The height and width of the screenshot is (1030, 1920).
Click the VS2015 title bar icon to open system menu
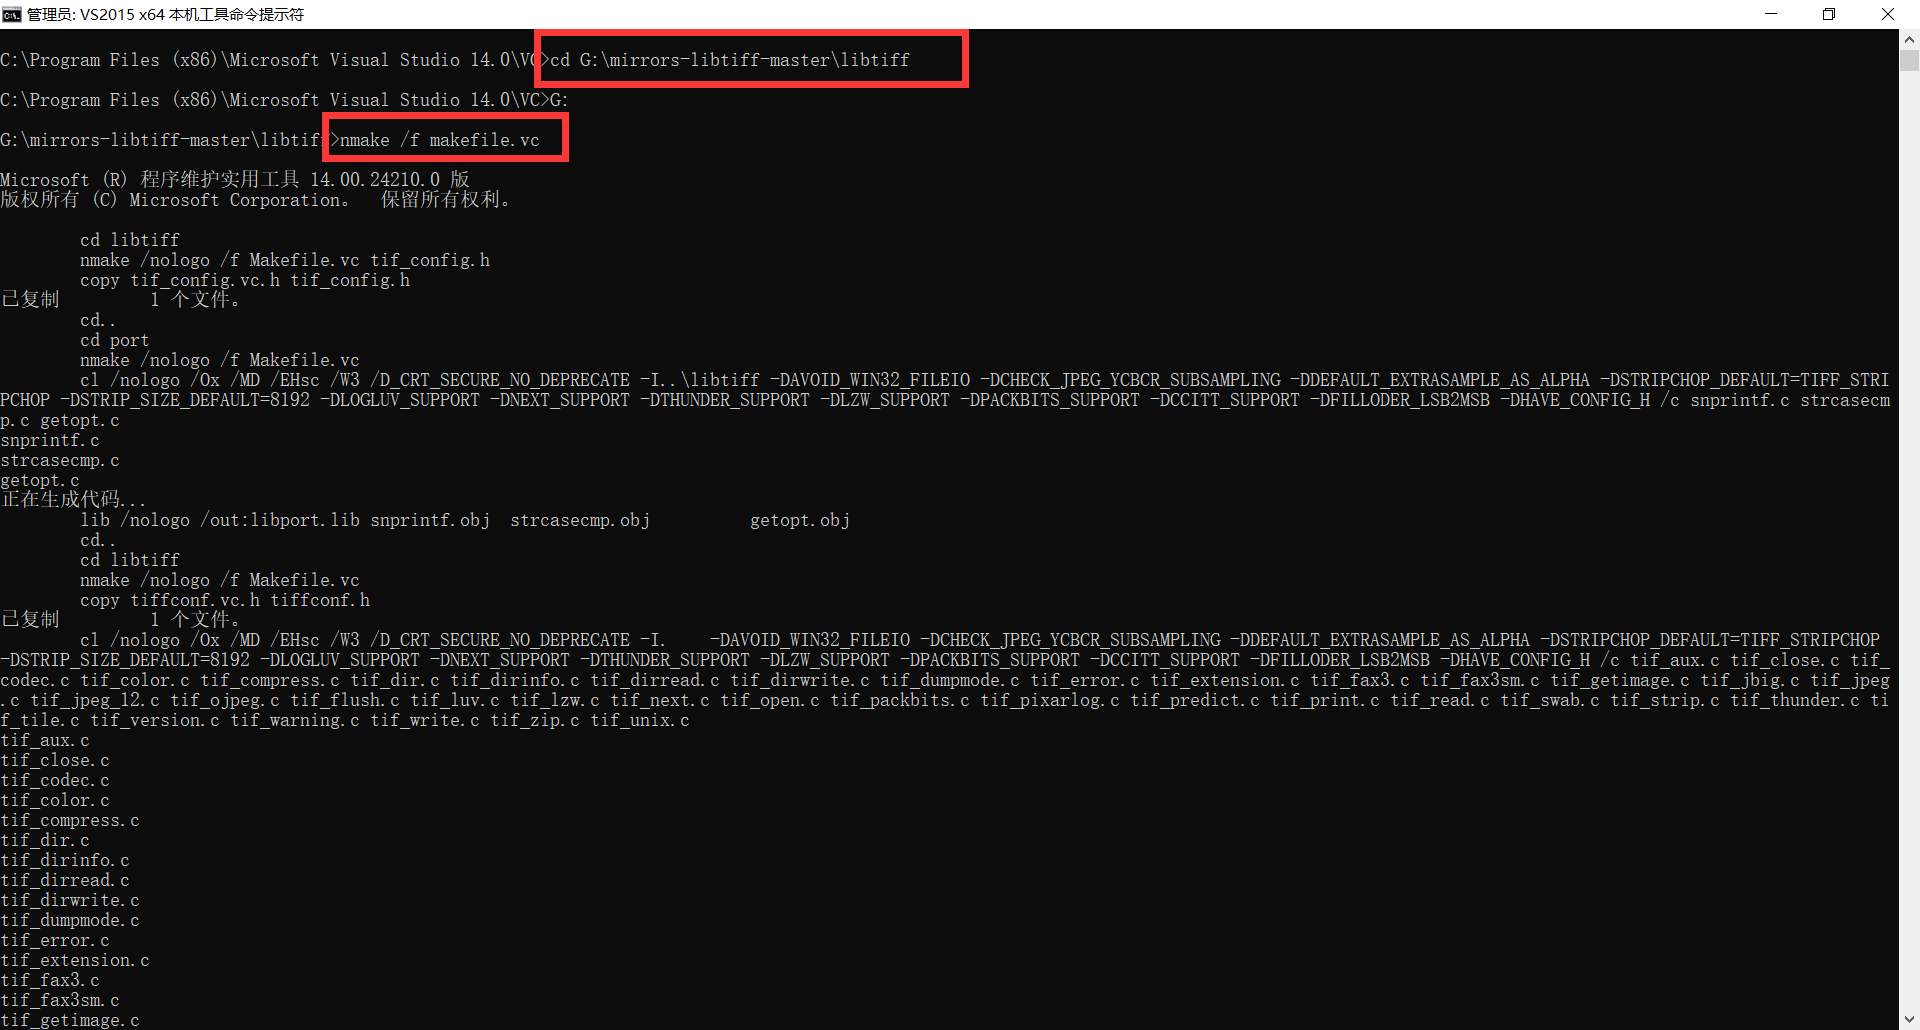click(11, 14)
